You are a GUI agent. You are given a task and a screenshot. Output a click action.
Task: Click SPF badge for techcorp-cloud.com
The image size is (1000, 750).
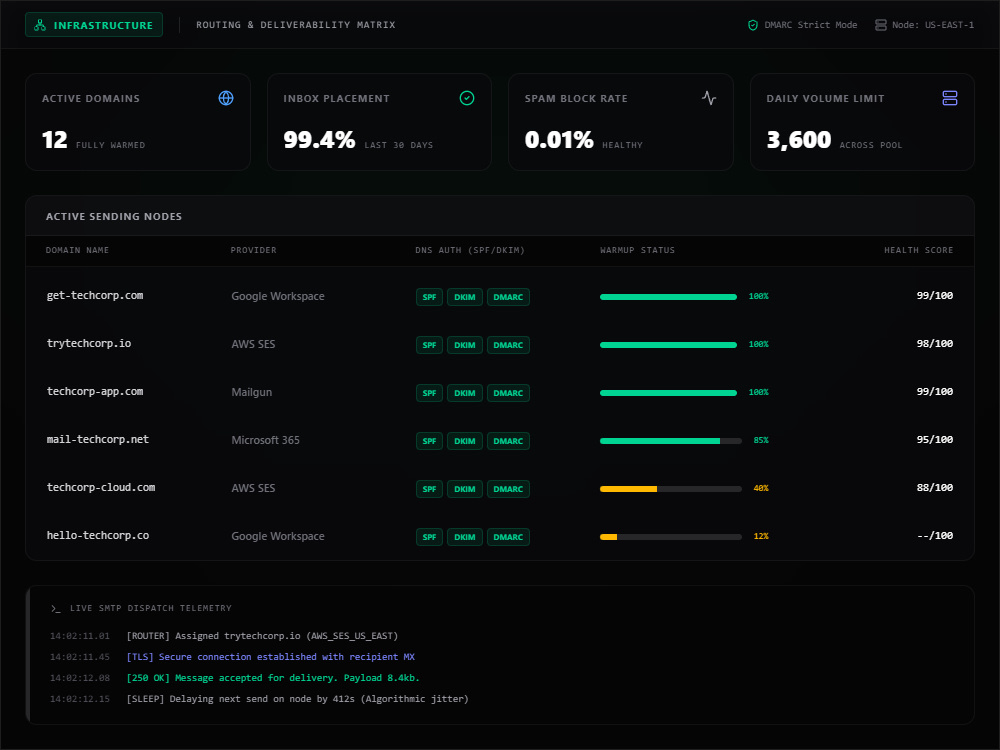pyautogui.click(x=429, y=489)
